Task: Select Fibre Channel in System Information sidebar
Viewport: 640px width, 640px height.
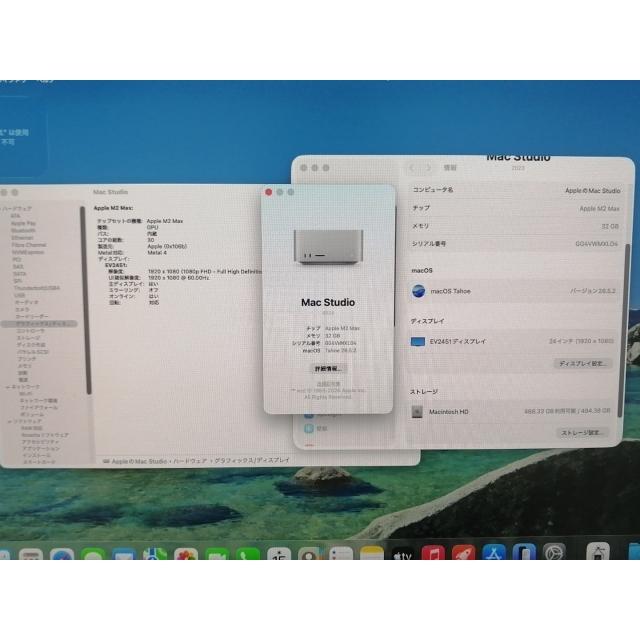Action: tap(29, 245)
